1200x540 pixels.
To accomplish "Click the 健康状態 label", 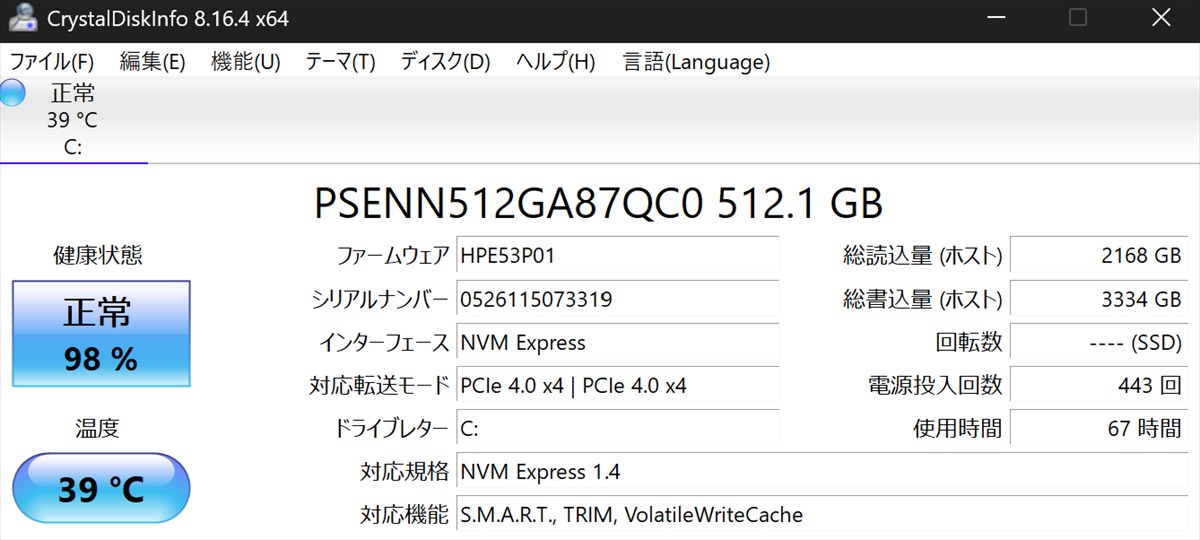I will [97, 255].
